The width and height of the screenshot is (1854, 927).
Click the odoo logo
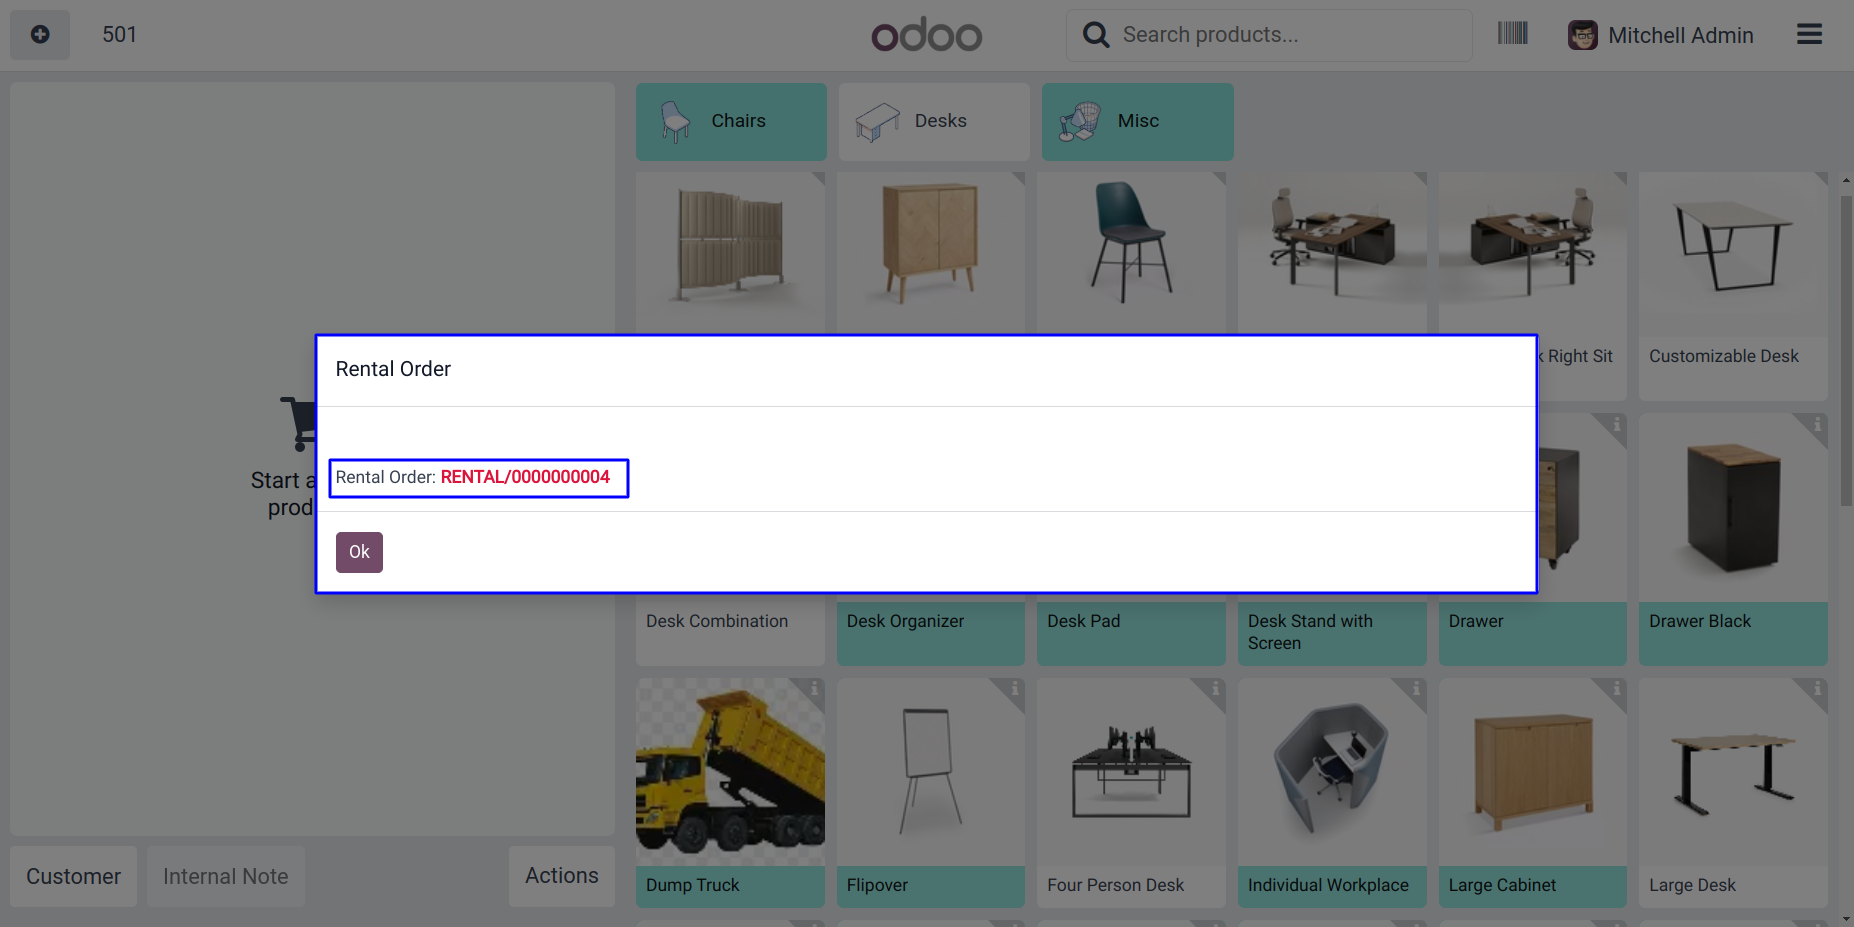click(x=927, y=35)
